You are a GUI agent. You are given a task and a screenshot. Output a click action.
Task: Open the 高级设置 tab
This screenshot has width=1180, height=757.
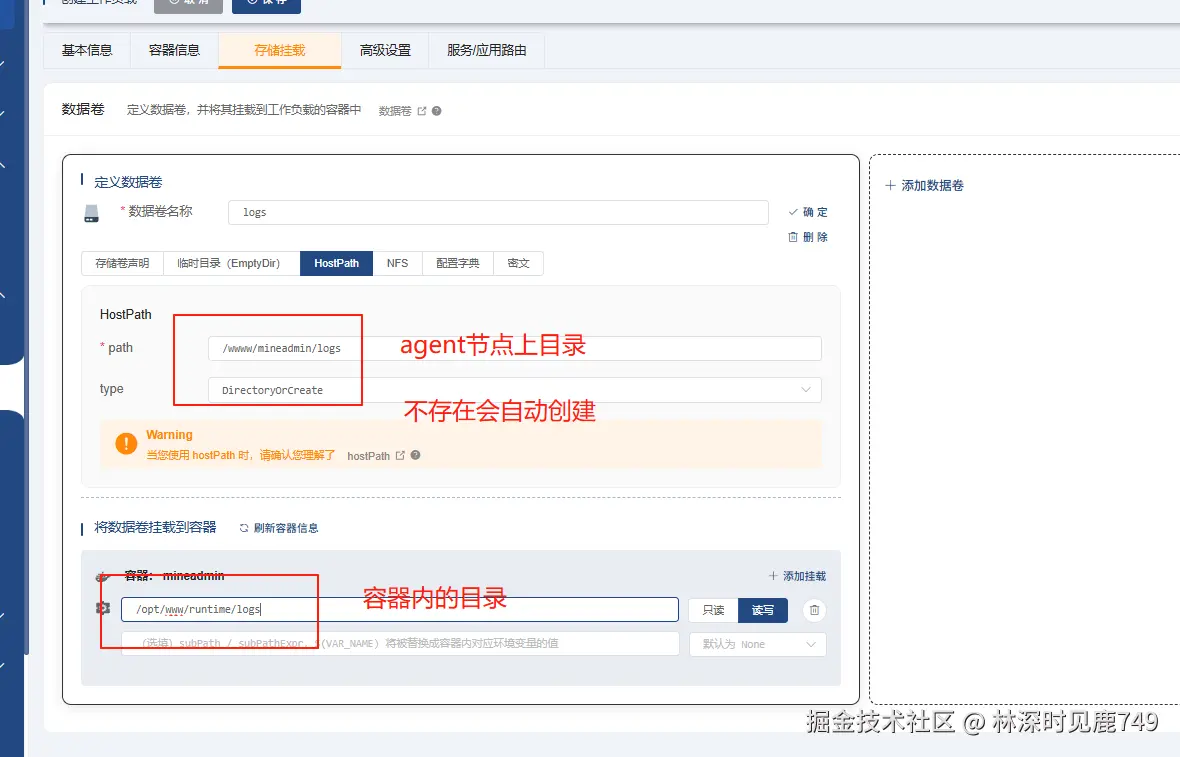[x=385, y=50]
